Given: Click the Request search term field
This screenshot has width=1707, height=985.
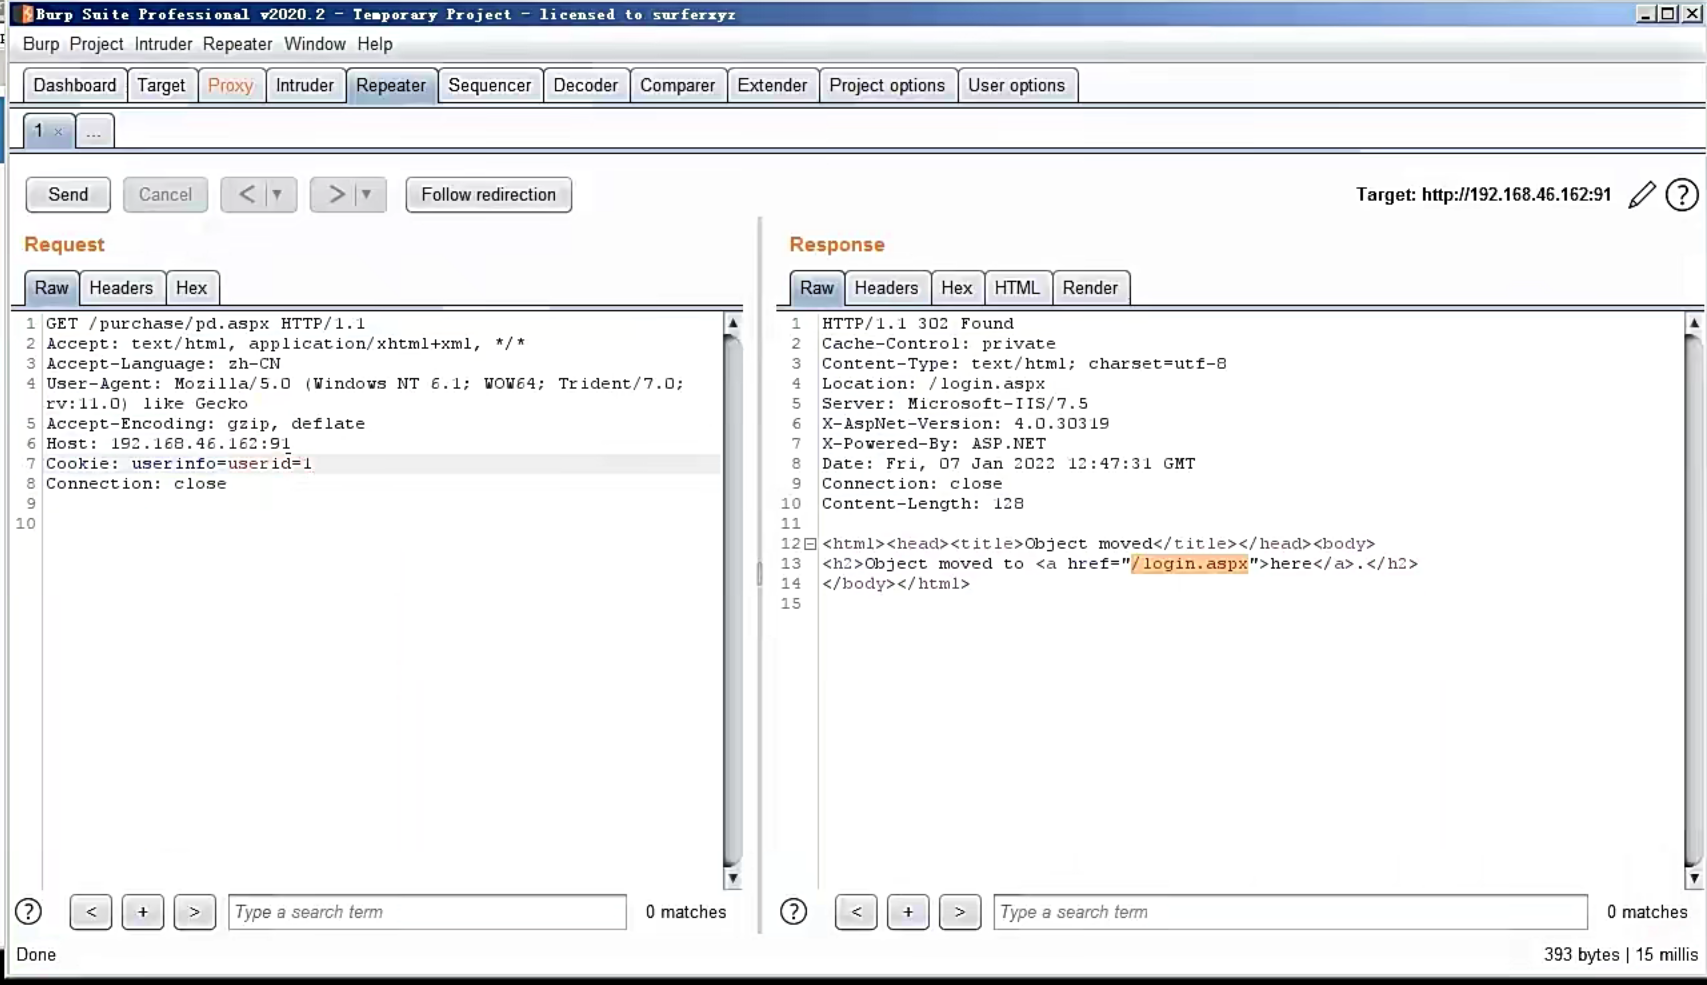Looking at the screenshot, I should pyautogui.click(x=428, y=912).
